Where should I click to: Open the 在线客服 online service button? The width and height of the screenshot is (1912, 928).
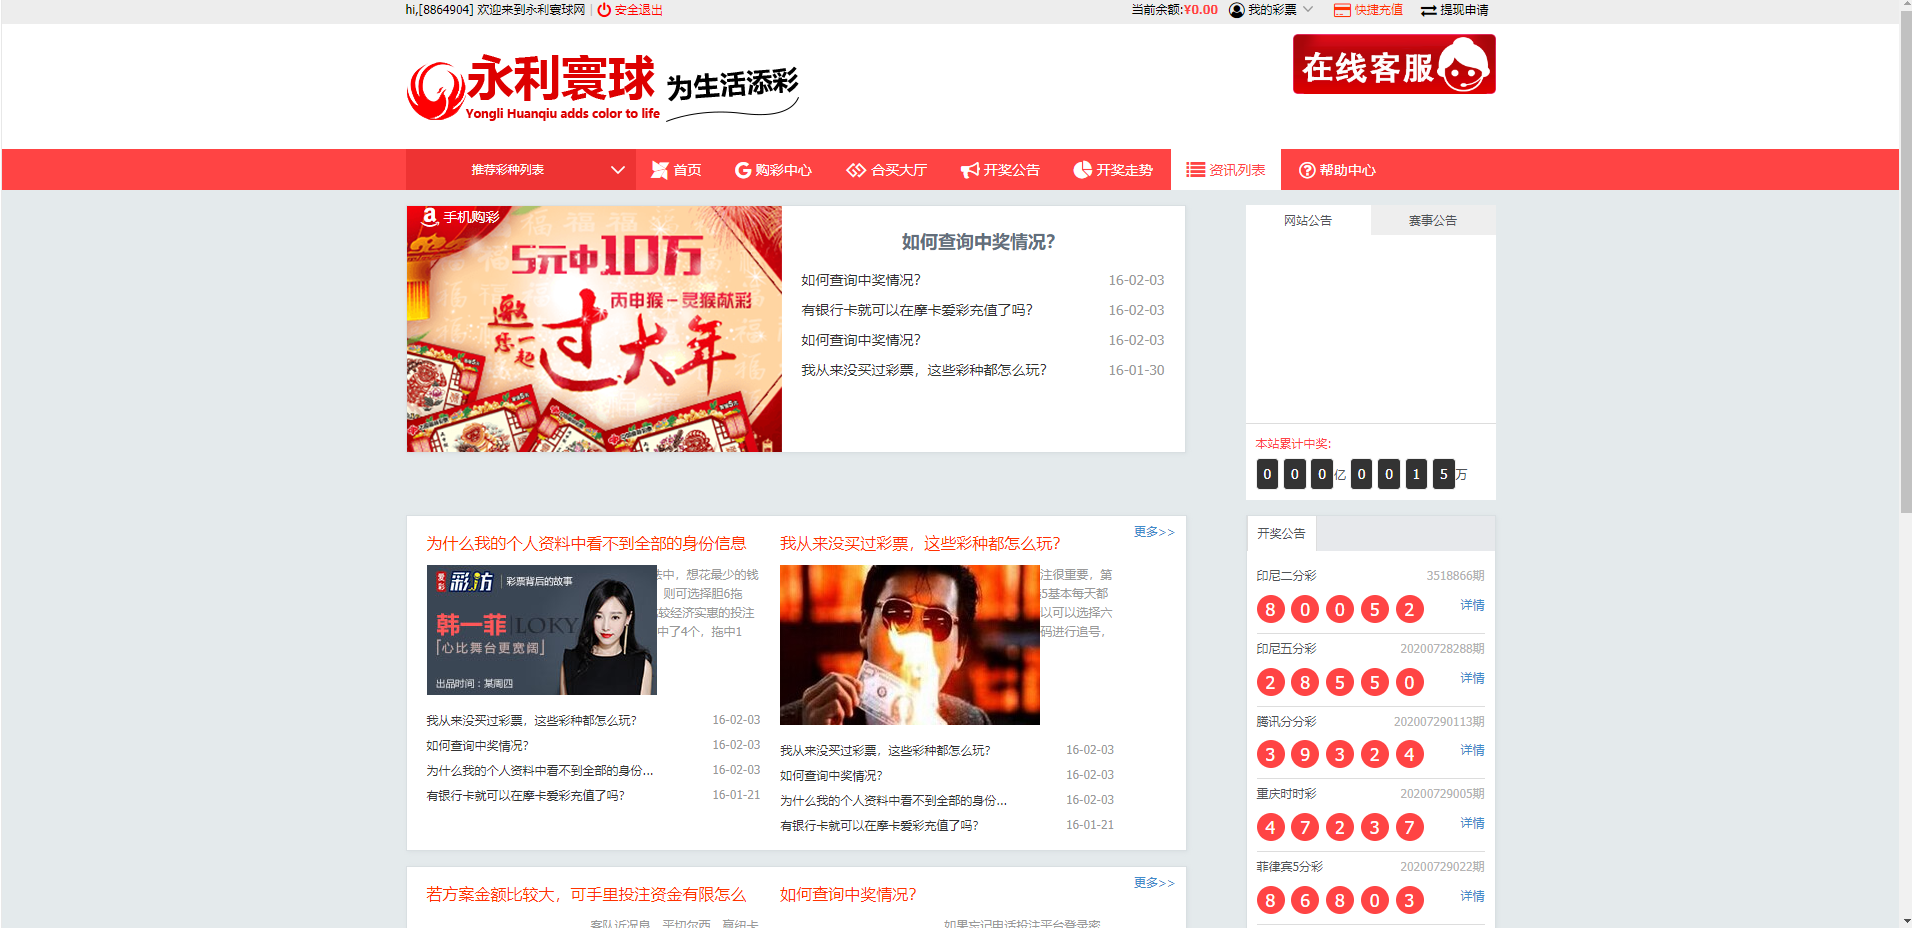click(1394, 64)
